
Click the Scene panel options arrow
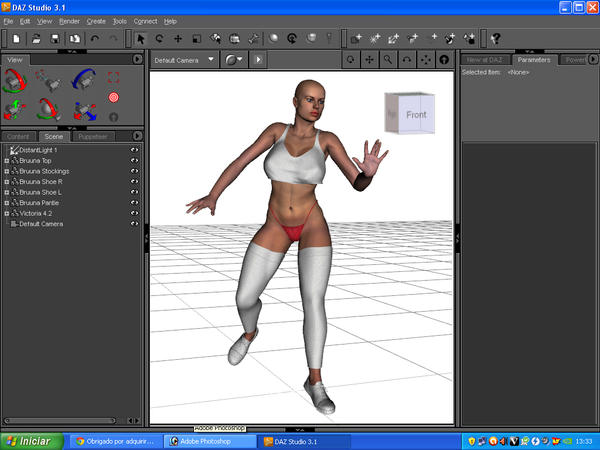pyautogui.click(x=137, y=136)
